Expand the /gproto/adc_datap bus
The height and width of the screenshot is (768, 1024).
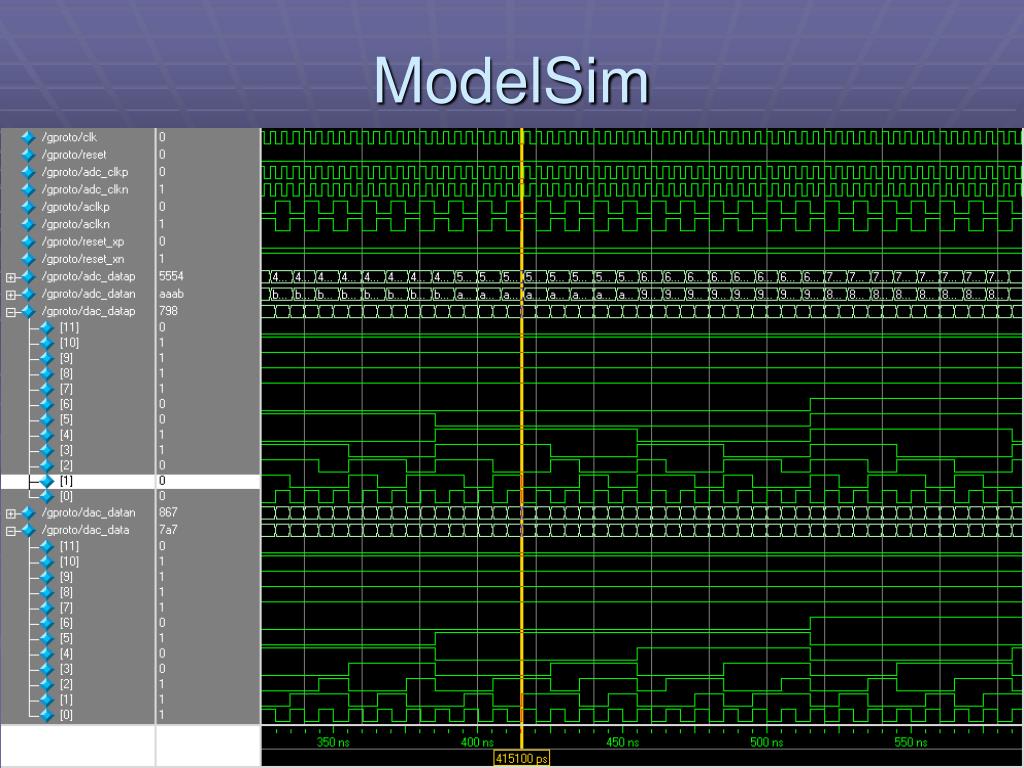point(10,277)
